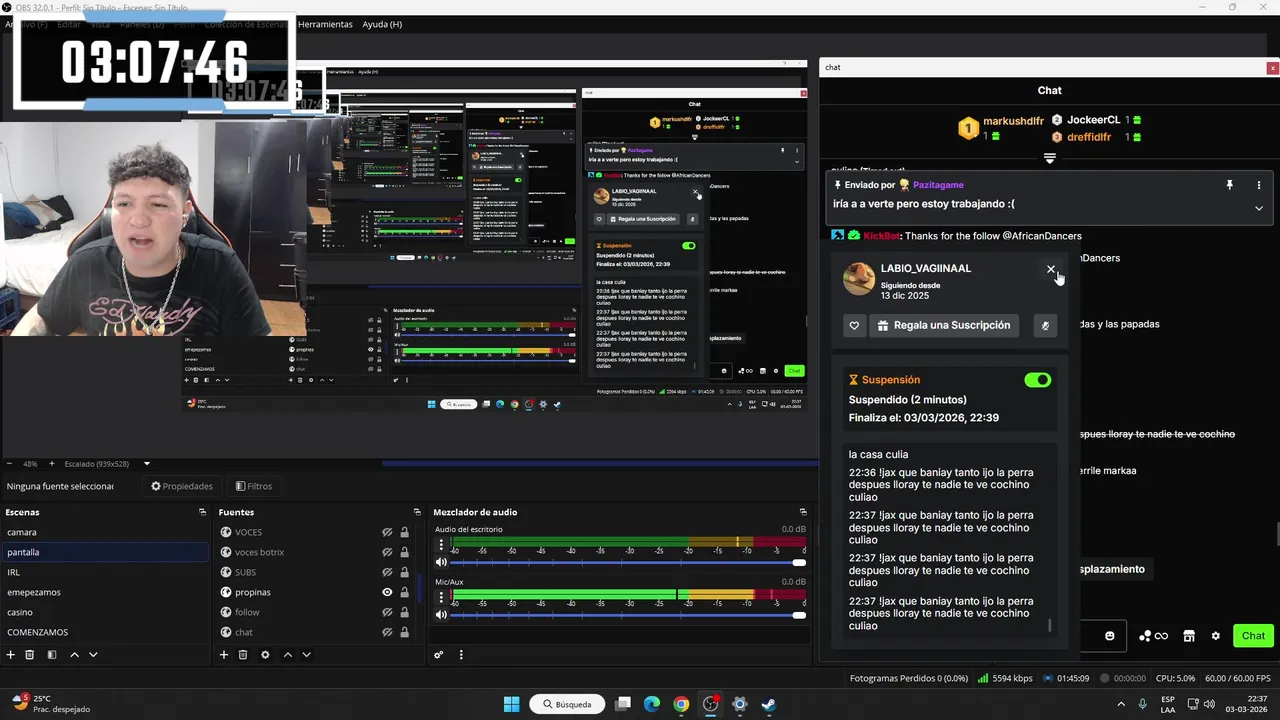
Task: Show VOCES source visibility eye
Action: [387, 532]
